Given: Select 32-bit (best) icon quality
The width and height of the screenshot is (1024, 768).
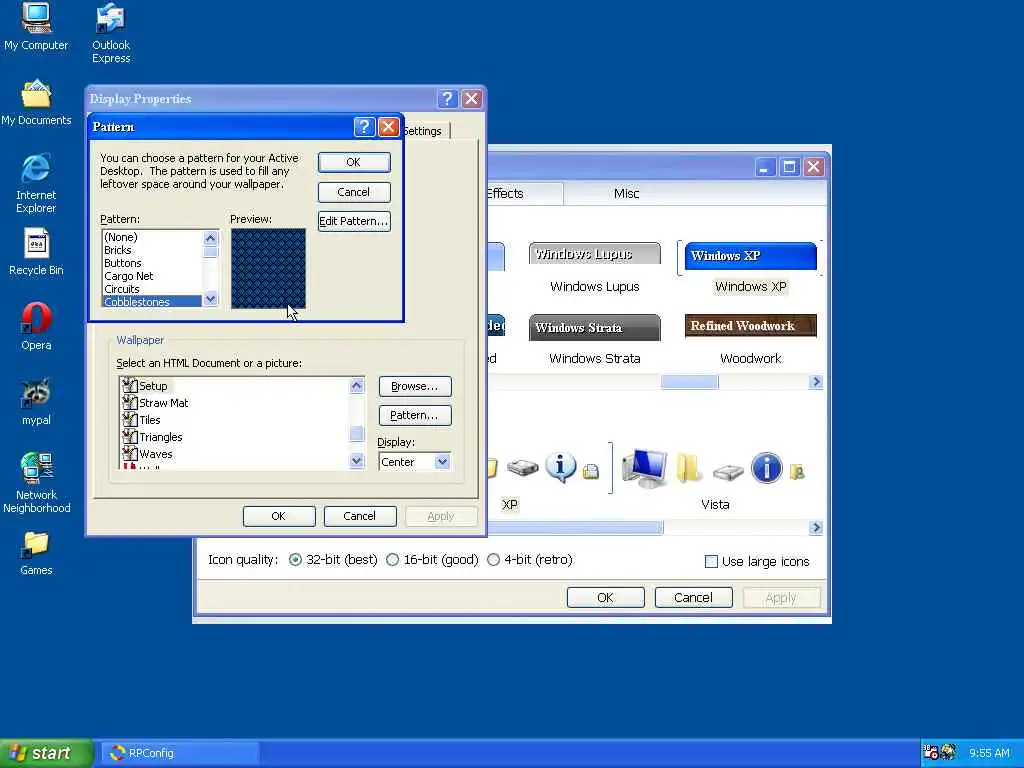Looking at the screenshot, I should tap(296, 560).
